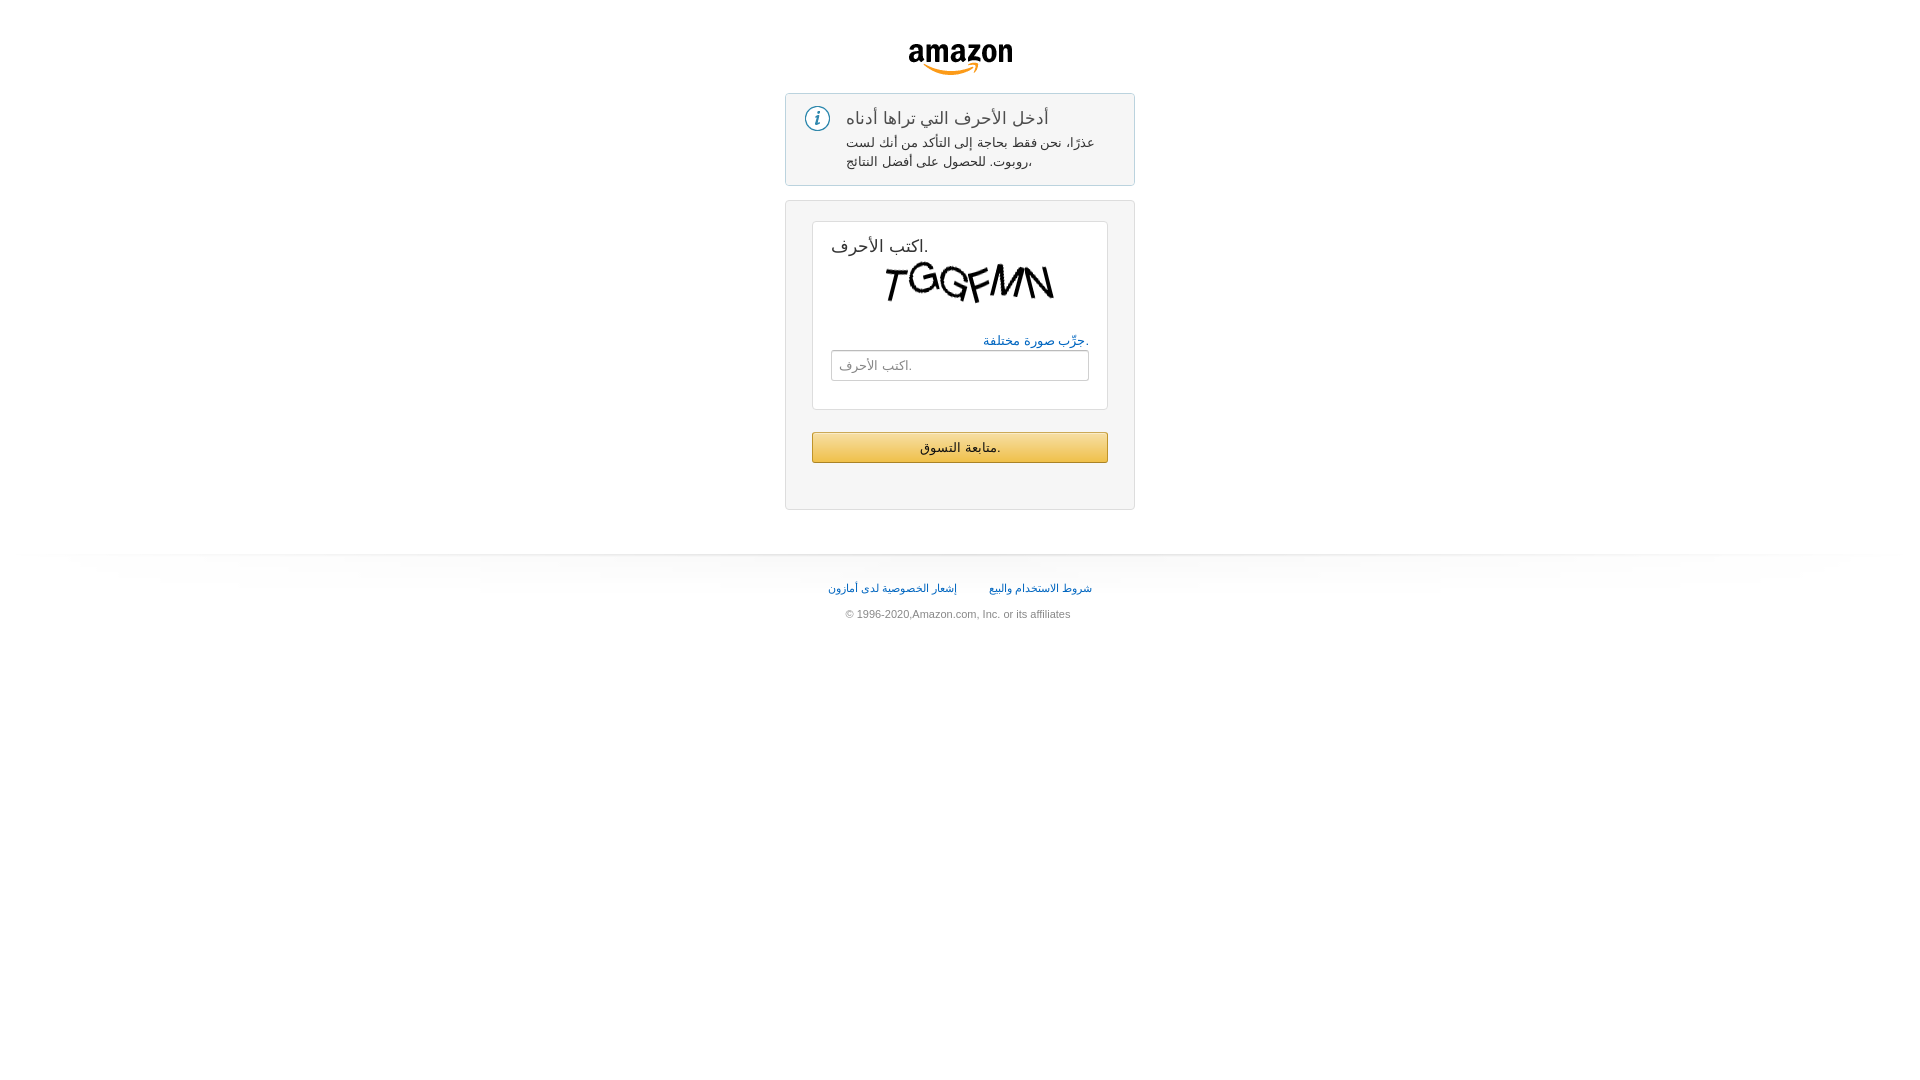Request a different captcha image via جرّب صورة مختلفة
This screenshot has width=1920, height=1080.
tap(1035, 341)
